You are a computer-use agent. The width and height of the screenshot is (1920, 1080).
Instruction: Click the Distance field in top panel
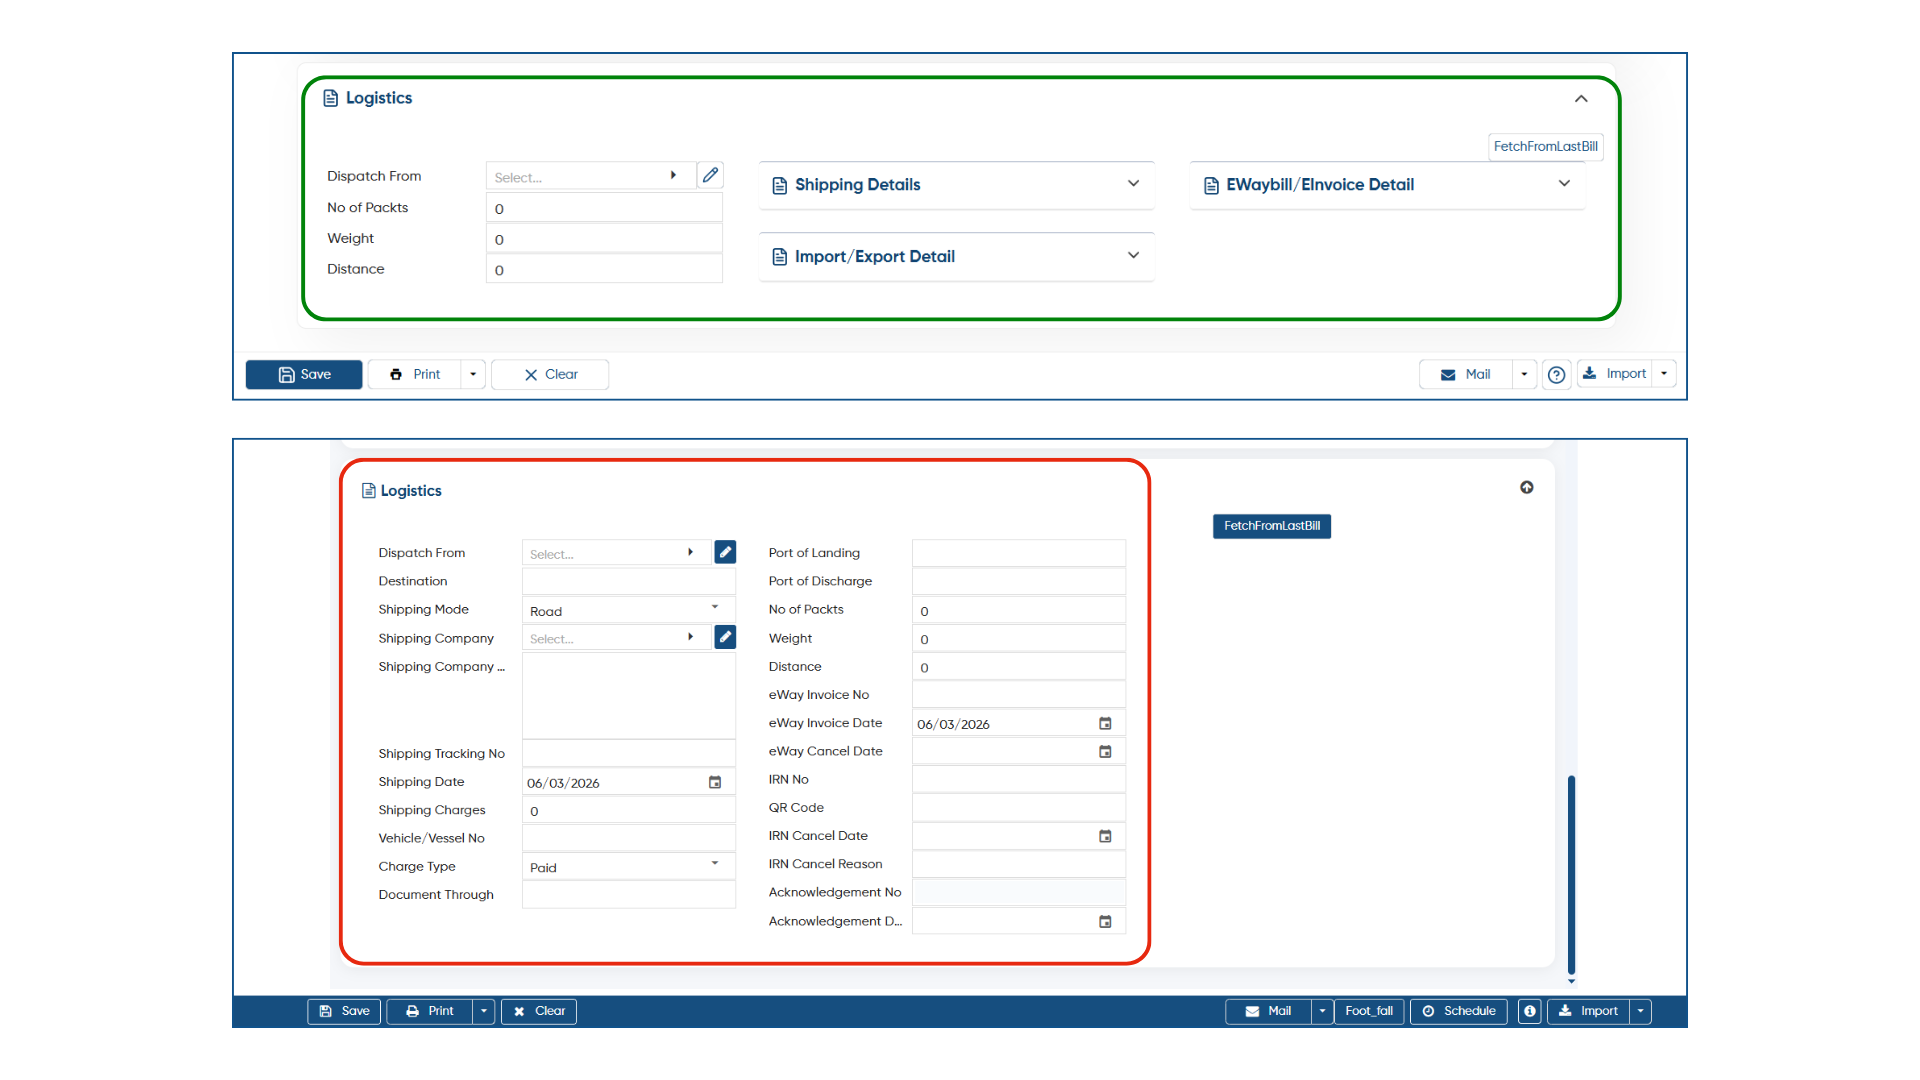(x=604, y=269)
